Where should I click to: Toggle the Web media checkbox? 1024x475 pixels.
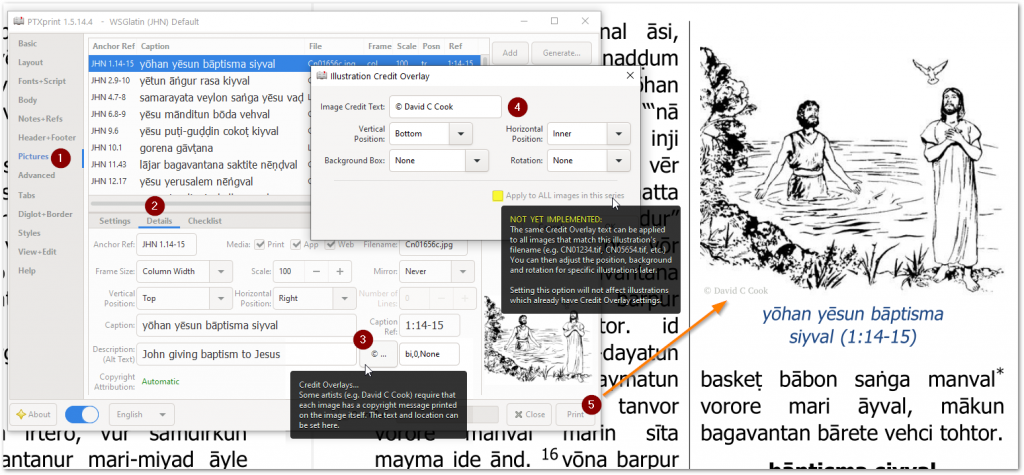point(330,244)
